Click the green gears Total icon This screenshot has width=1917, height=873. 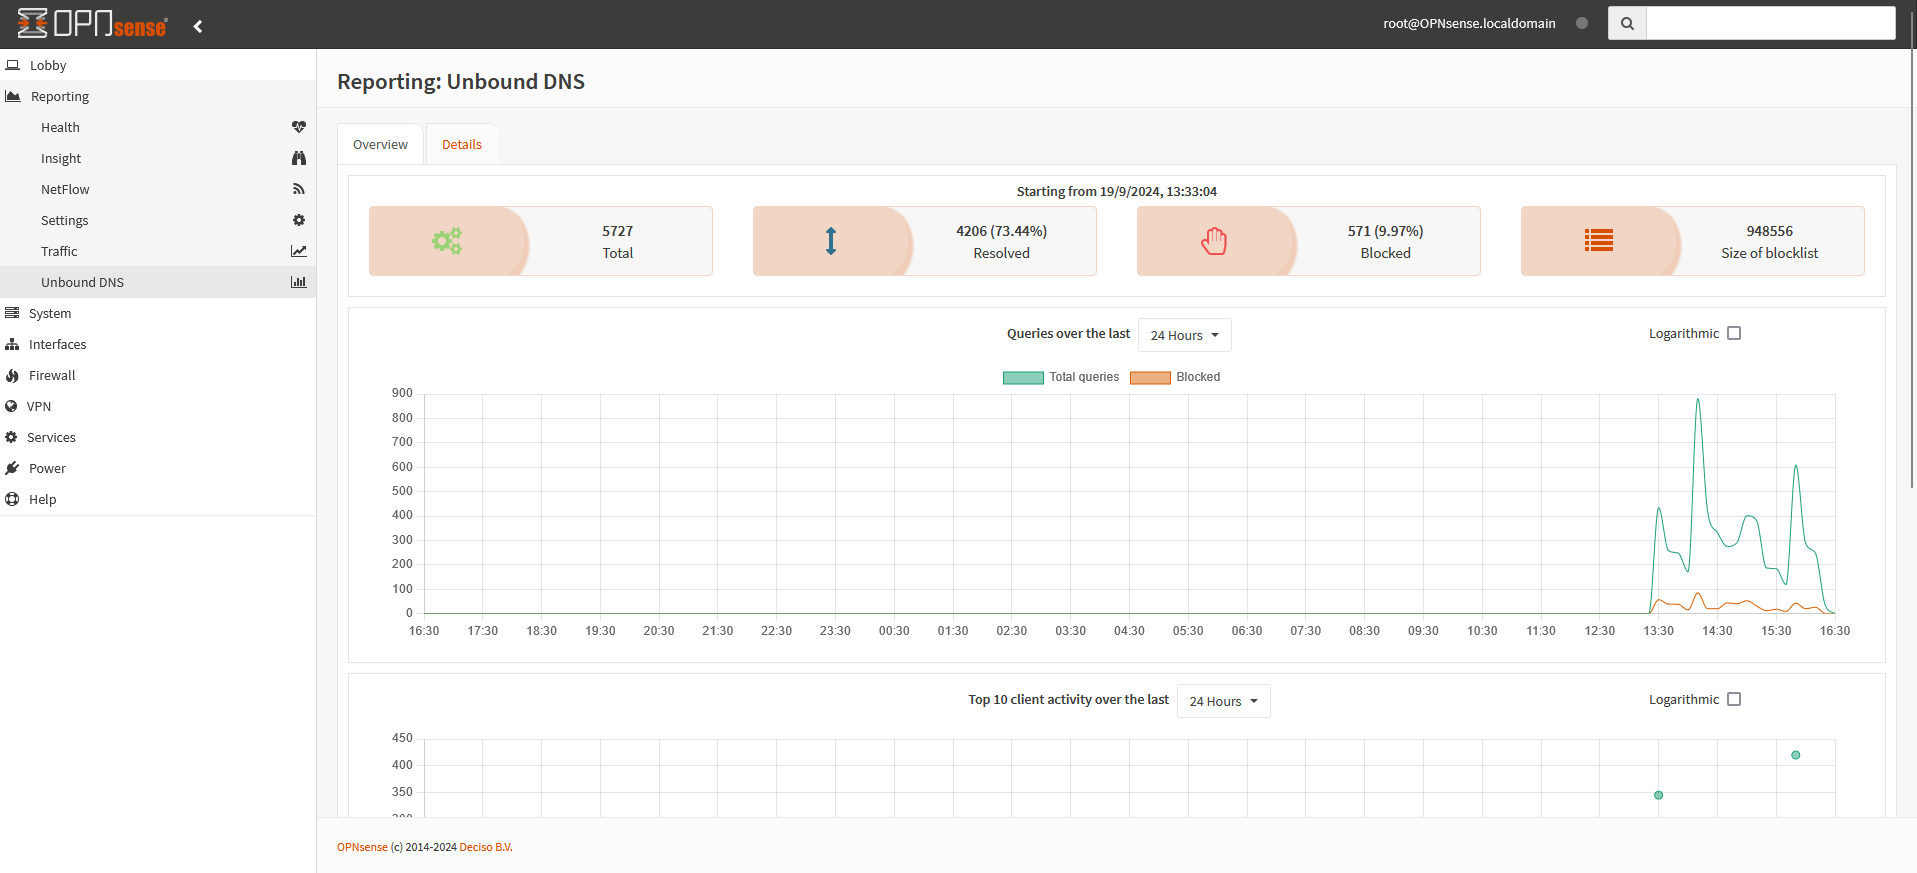coord(447,241)
